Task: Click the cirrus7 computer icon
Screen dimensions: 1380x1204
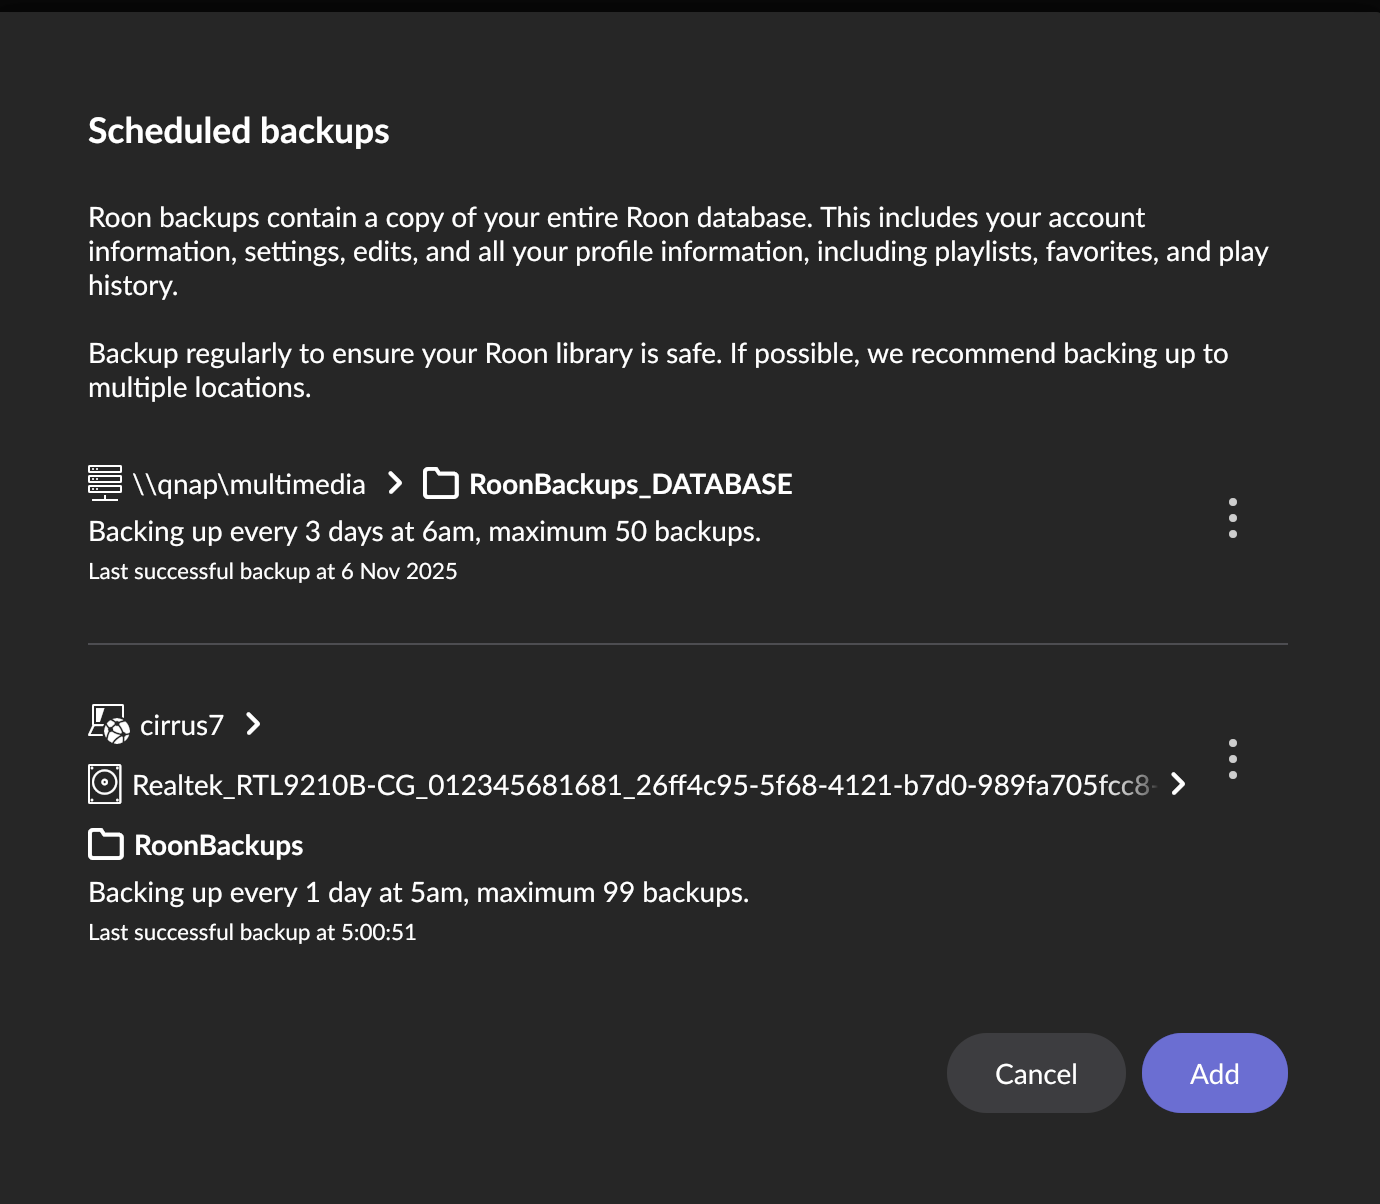Action: pos(108,724)
